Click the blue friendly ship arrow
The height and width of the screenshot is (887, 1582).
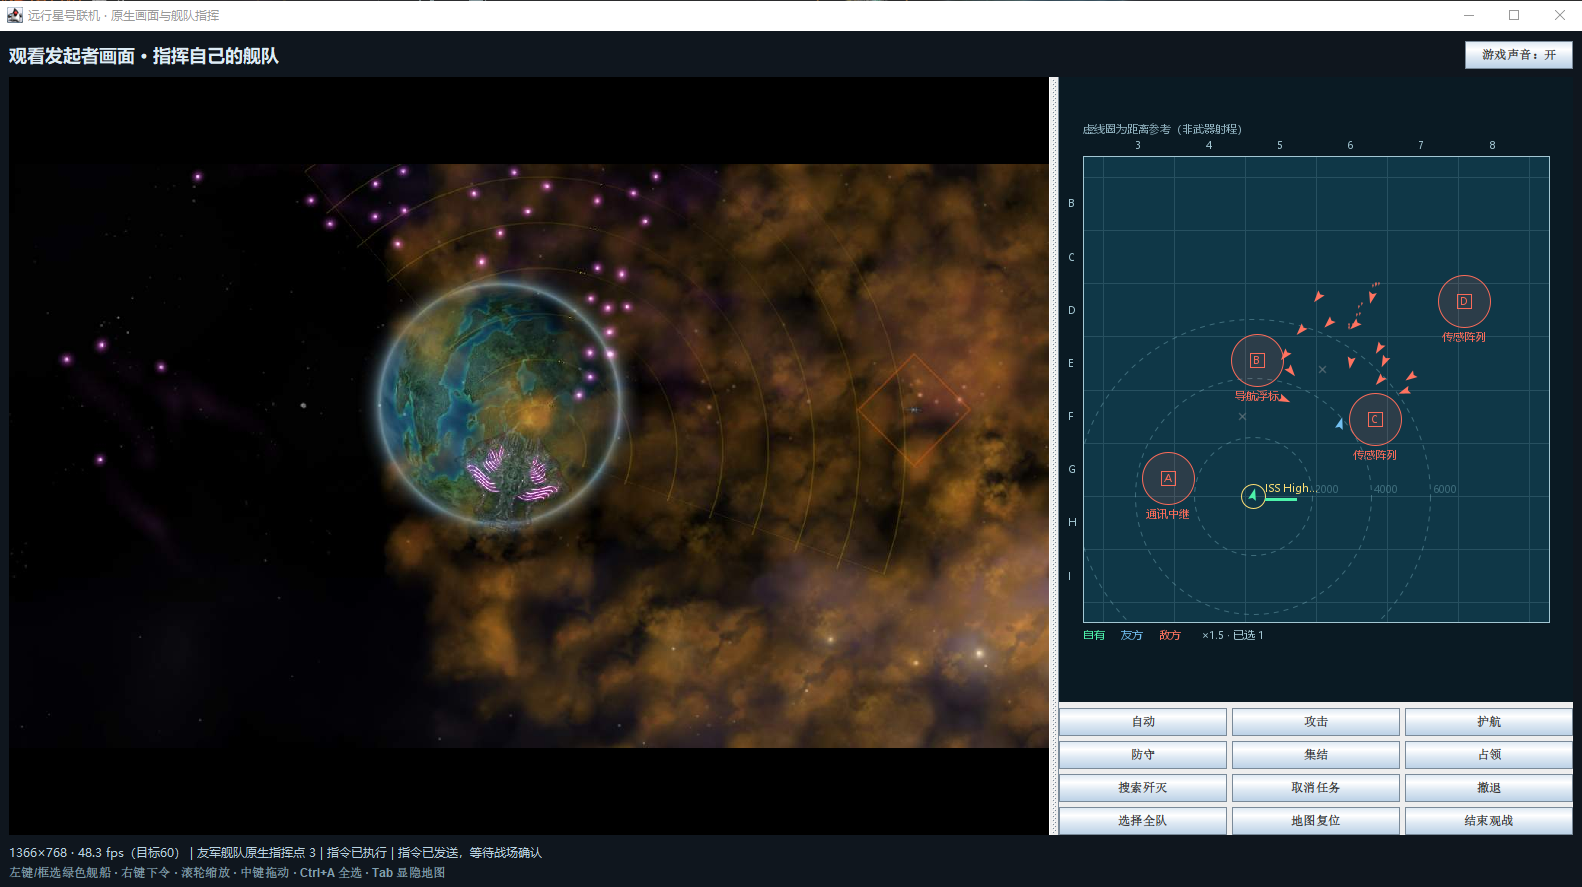click(x=1340, y=424)
